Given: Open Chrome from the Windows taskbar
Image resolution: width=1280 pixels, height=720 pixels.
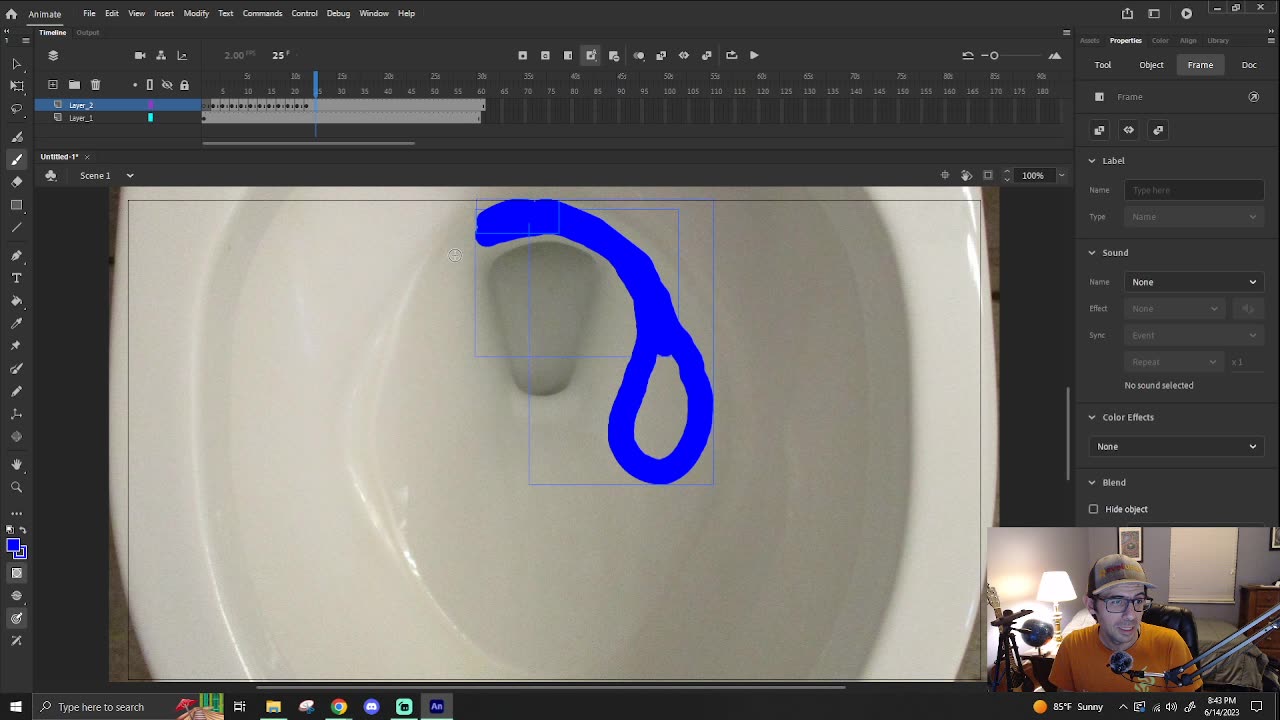Looking at the screenshot, I should (339, 707).
